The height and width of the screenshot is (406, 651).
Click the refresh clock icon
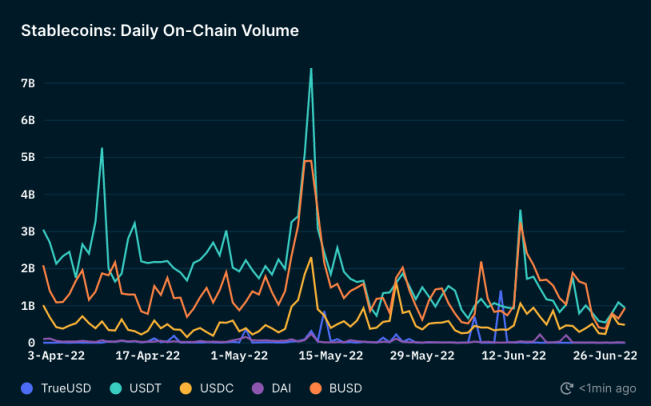(x=567, y=389)
